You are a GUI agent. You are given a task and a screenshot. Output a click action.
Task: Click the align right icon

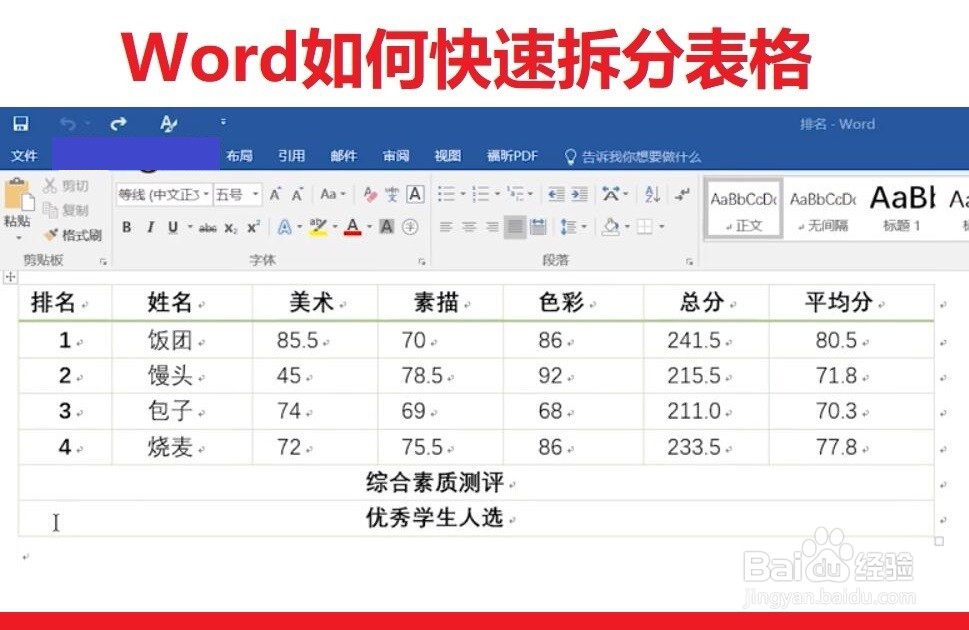pos(492,228)
